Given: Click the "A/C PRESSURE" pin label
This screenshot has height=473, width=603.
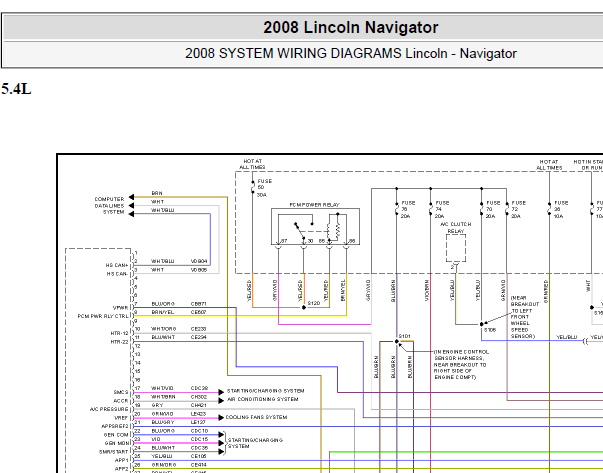Looking at the screenshot, I should (x=109, y=409).
